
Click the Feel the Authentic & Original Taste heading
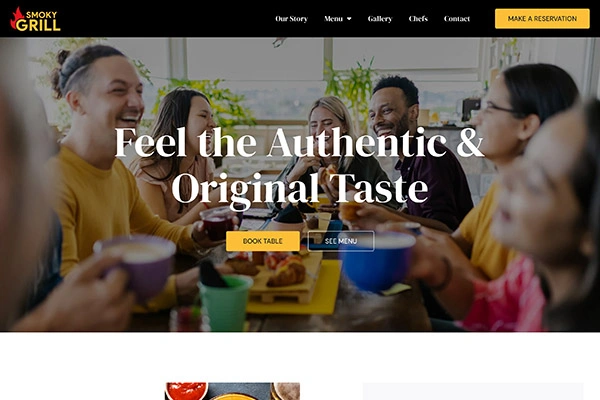click(x=300, y=165)
